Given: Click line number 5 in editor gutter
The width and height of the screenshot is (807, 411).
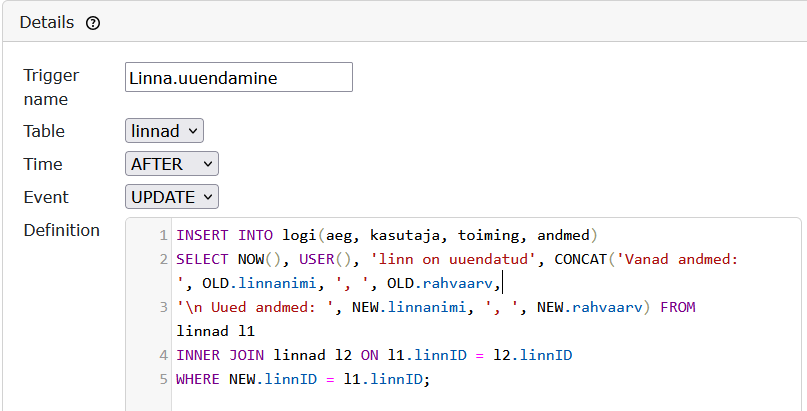Looking at the screenshot, I should (x=162, y=379).
